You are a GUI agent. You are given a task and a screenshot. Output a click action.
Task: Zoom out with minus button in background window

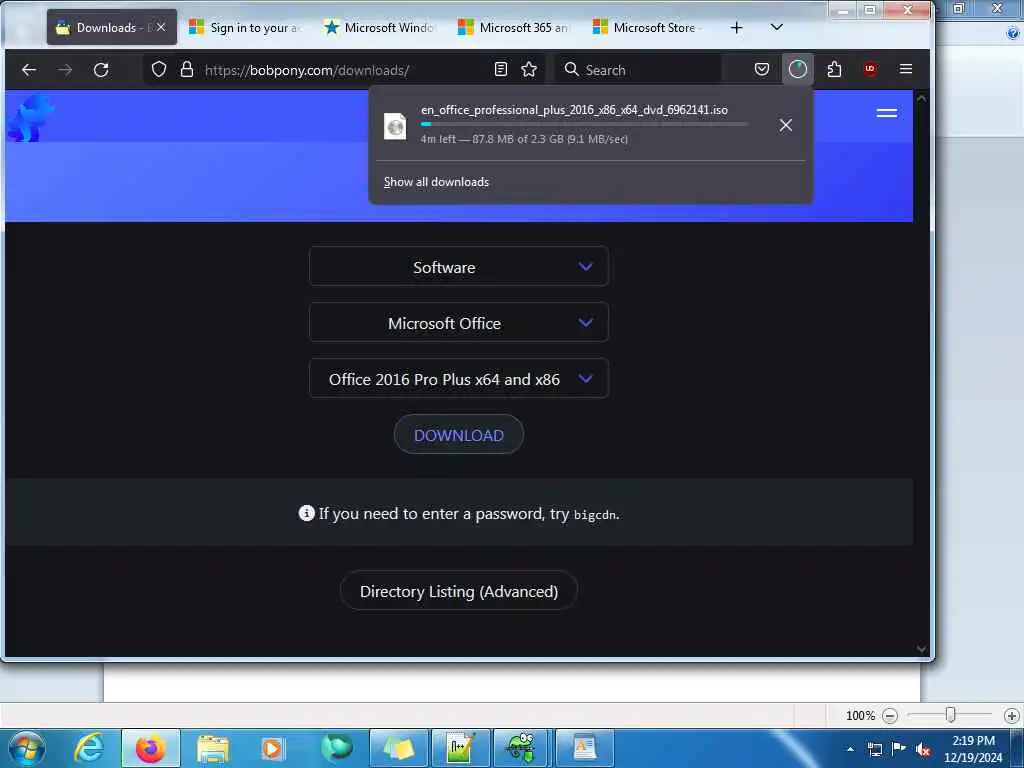pos(889,716)
